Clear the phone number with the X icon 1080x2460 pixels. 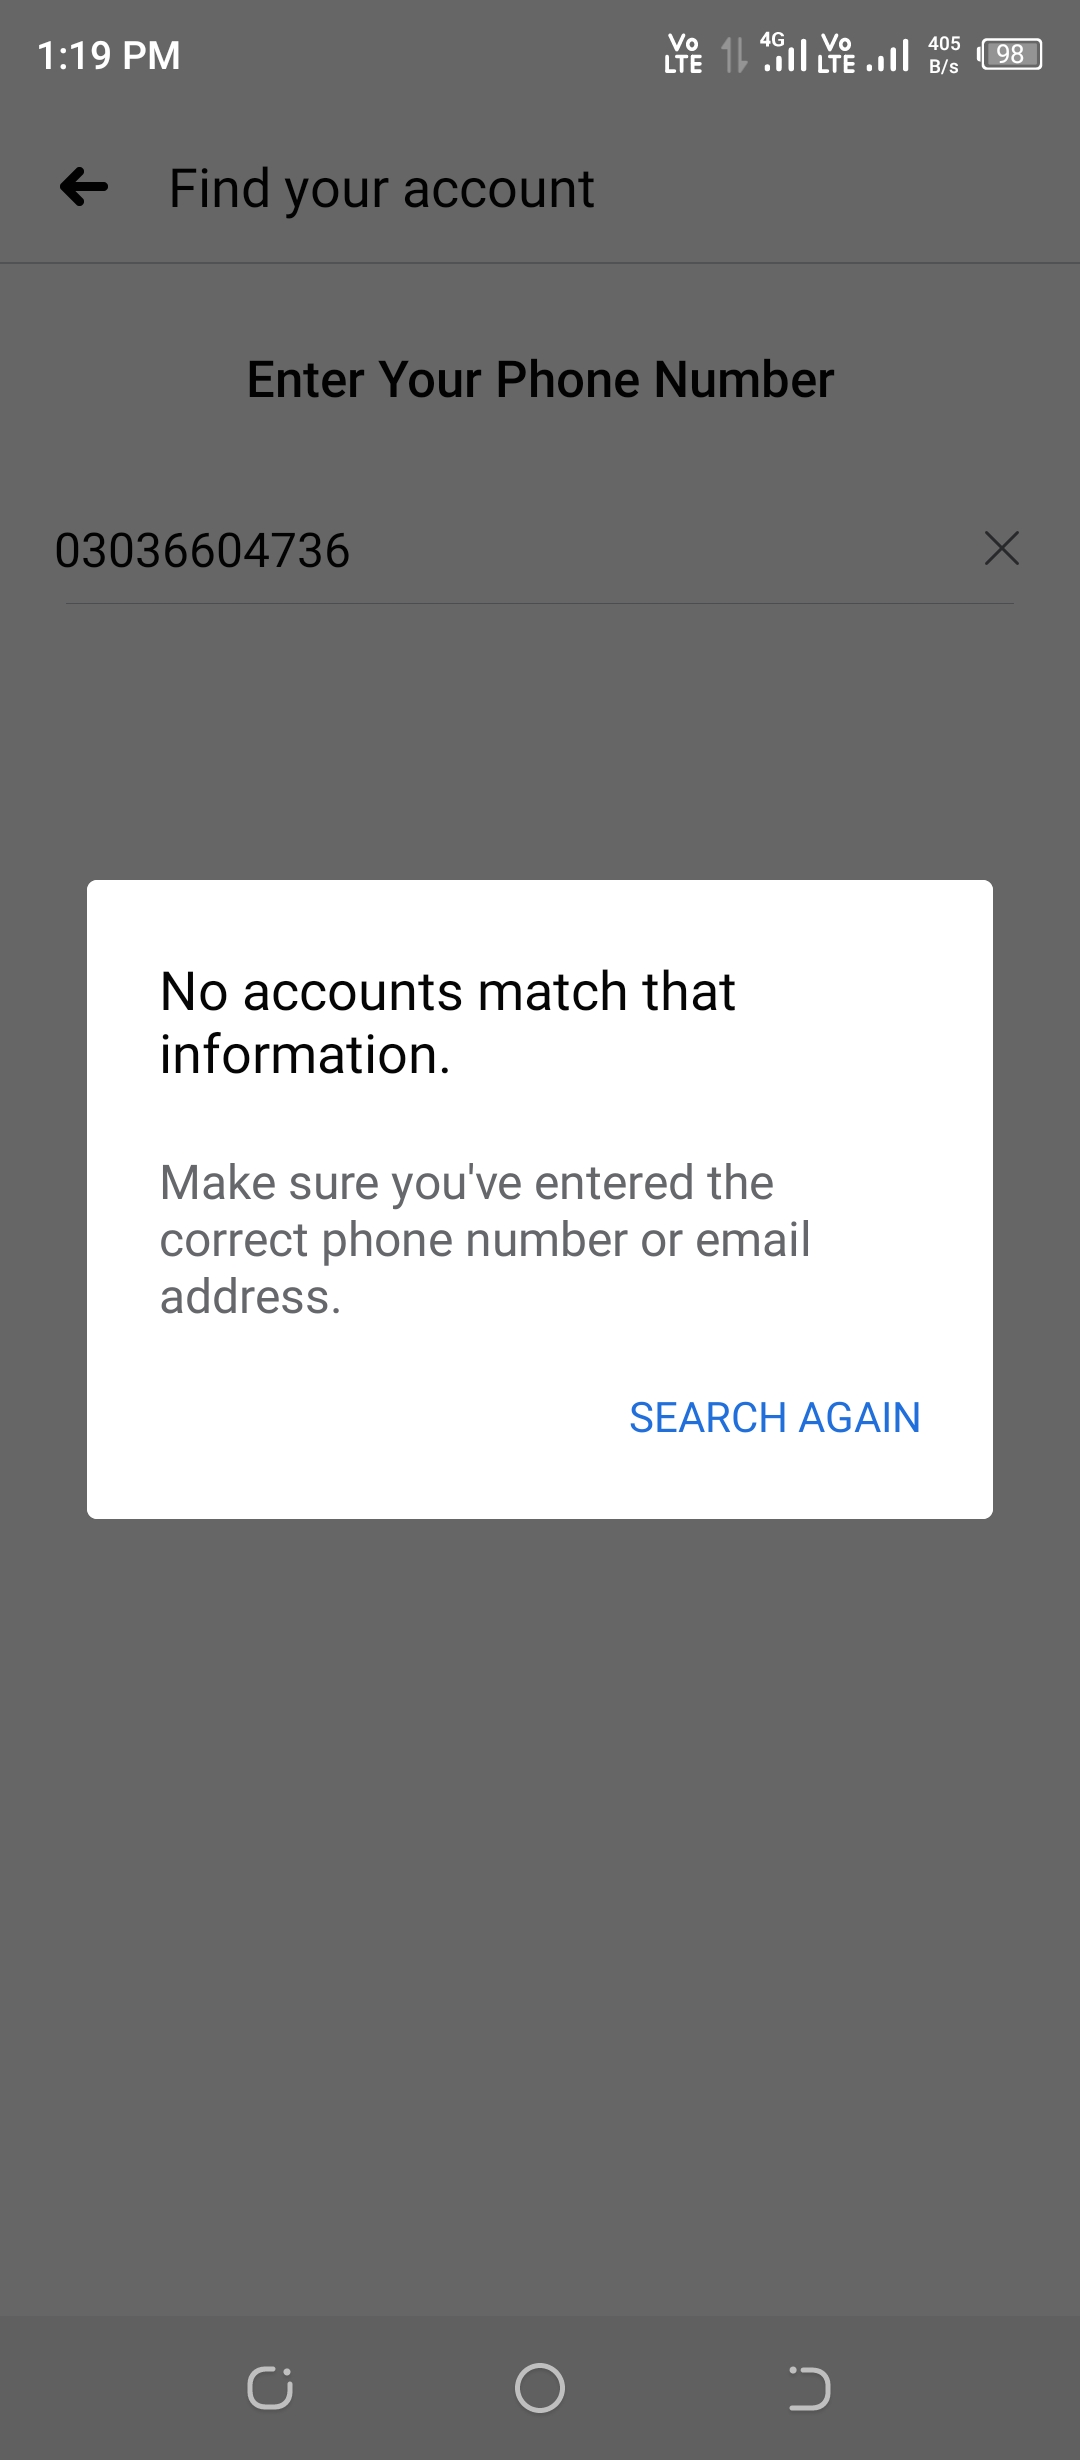[1001, 548]
